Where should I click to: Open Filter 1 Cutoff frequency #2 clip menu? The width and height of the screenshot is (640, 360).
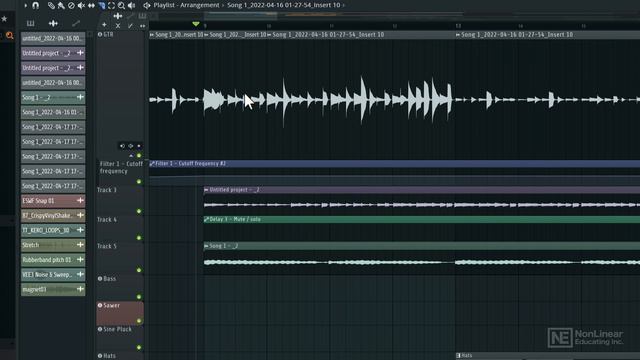[x=152, y=164]
